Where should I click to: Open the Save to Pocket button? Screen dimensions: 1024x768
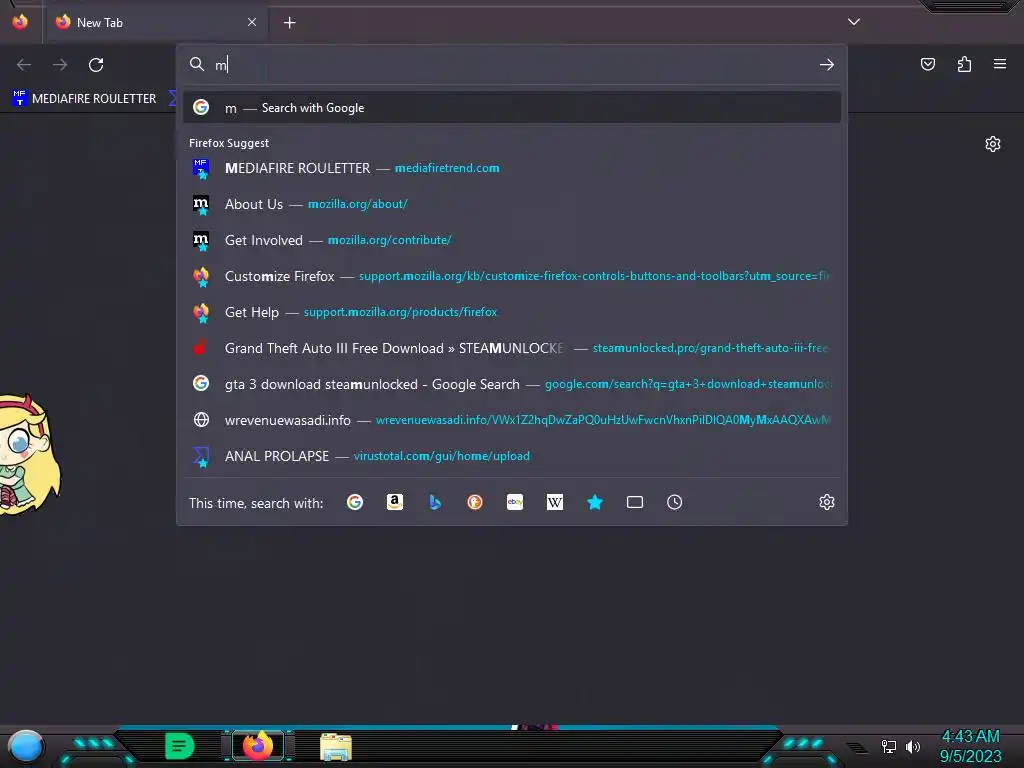pos(928,64)
